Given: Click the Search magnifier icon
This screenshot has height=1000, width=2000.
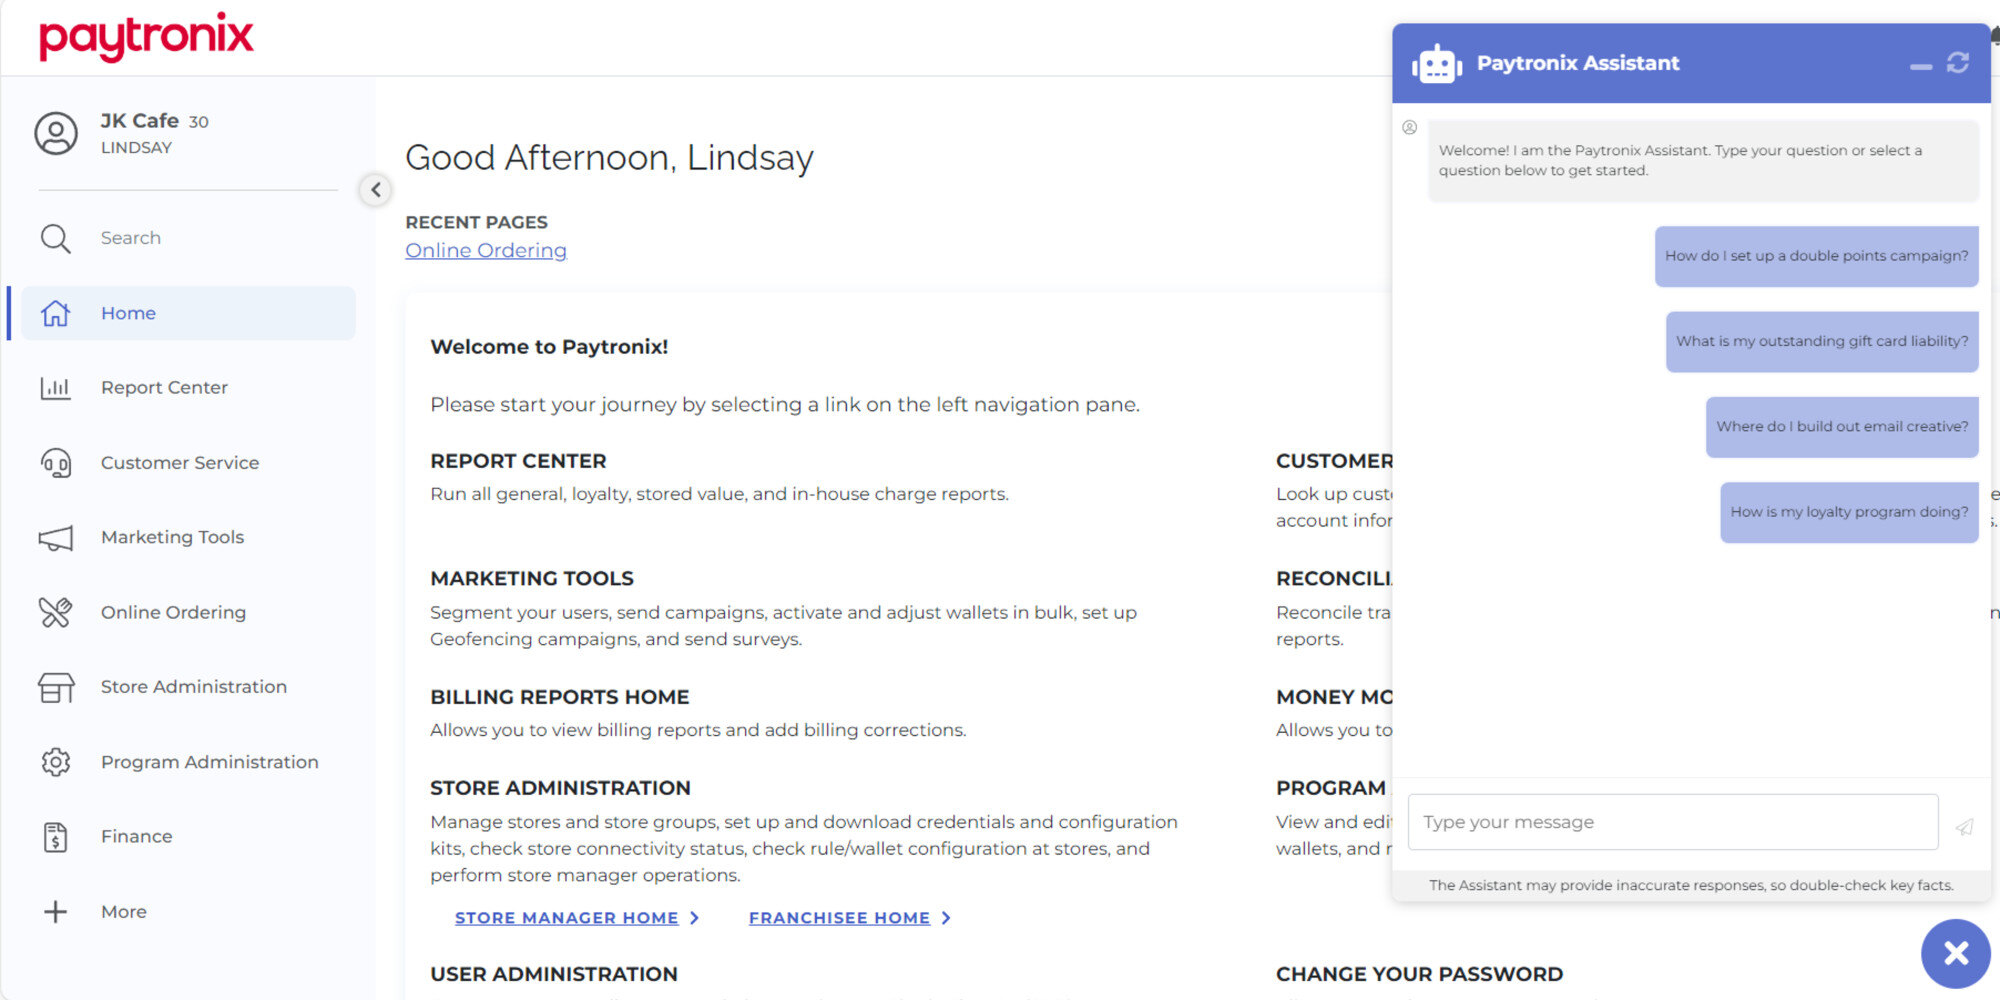Looking at the screenshot, I should (x=55, y=238).
